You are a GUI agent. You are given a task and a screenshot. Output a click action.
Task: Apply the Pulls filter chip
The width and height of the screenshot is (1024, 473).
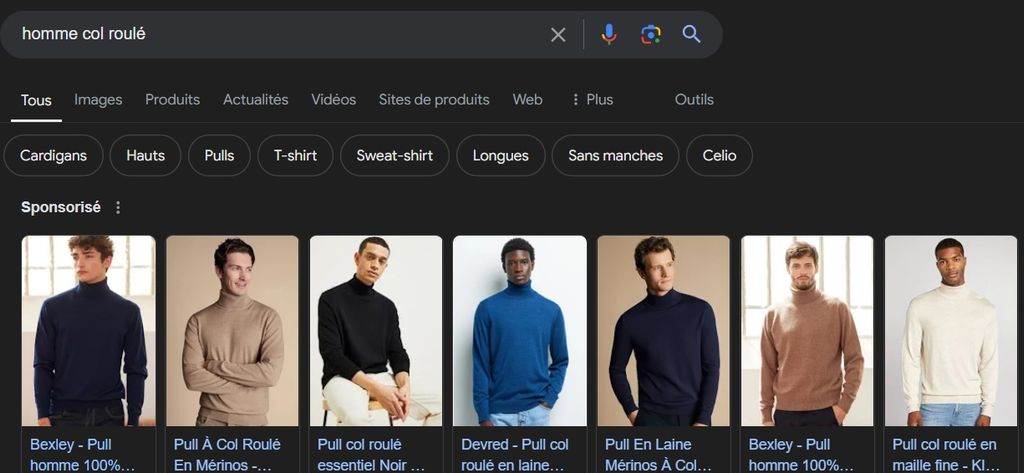point(219,155)
